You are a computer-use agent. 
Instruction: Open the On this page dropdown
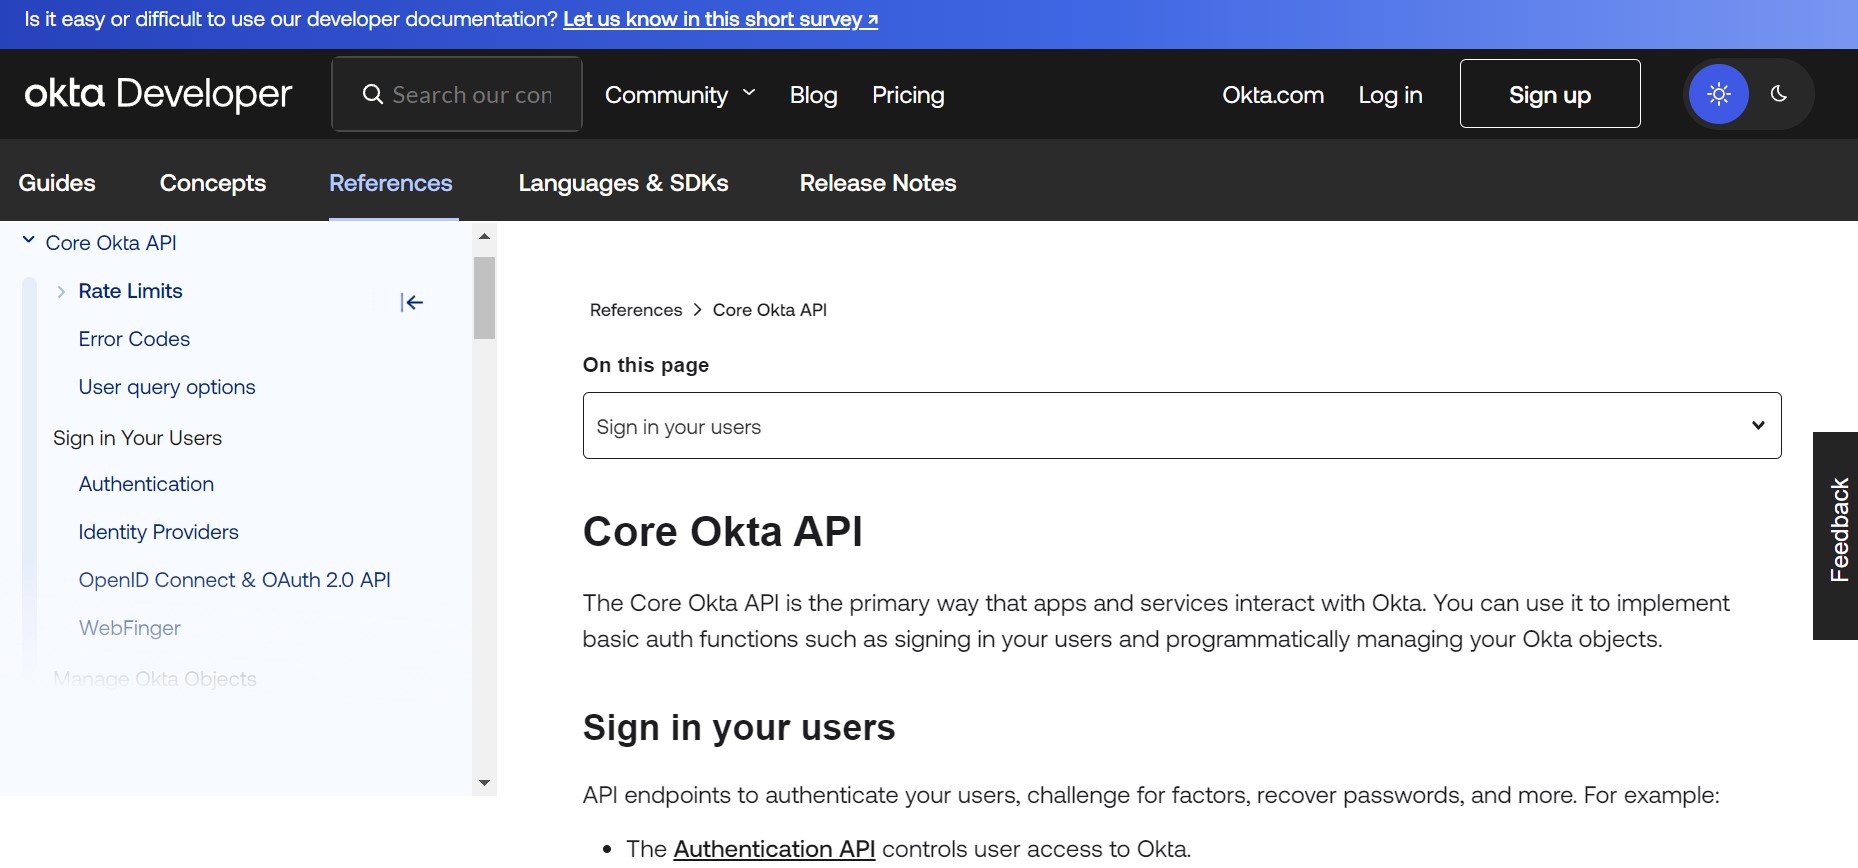pyautogui.click(x=1182, y=426)
